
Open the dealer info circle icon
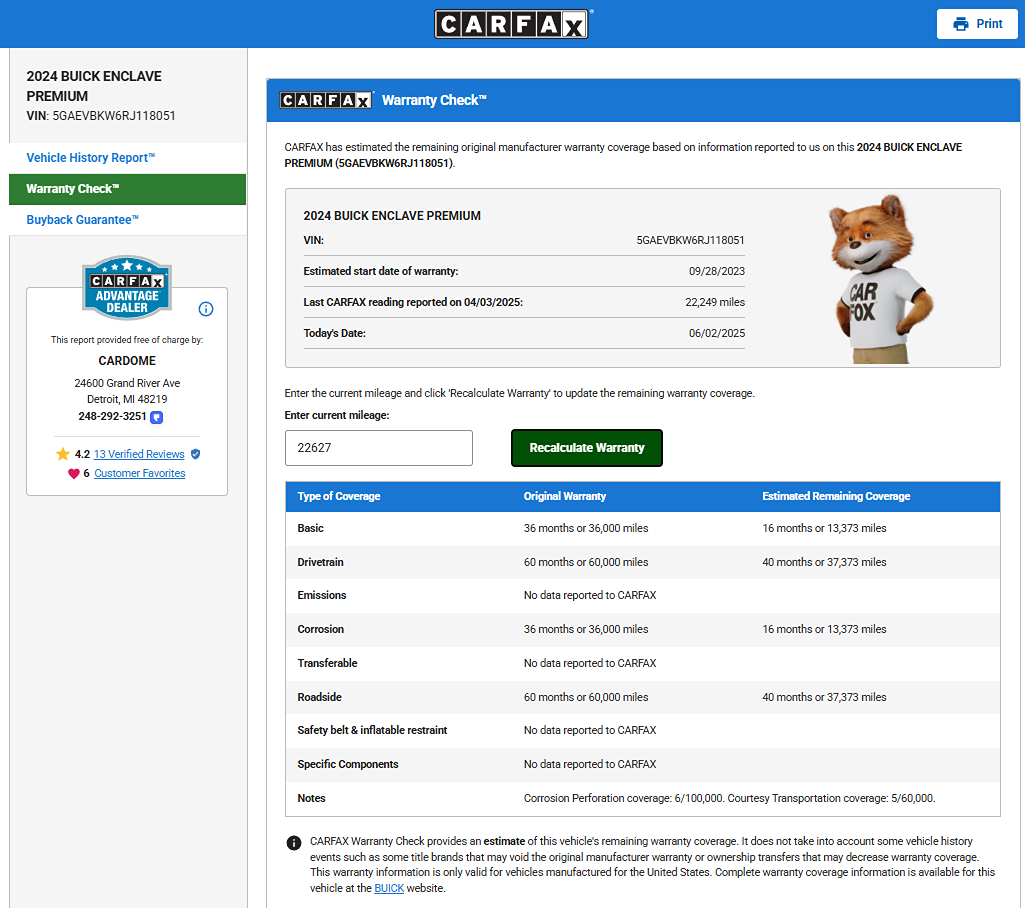(x=206, y=309)
